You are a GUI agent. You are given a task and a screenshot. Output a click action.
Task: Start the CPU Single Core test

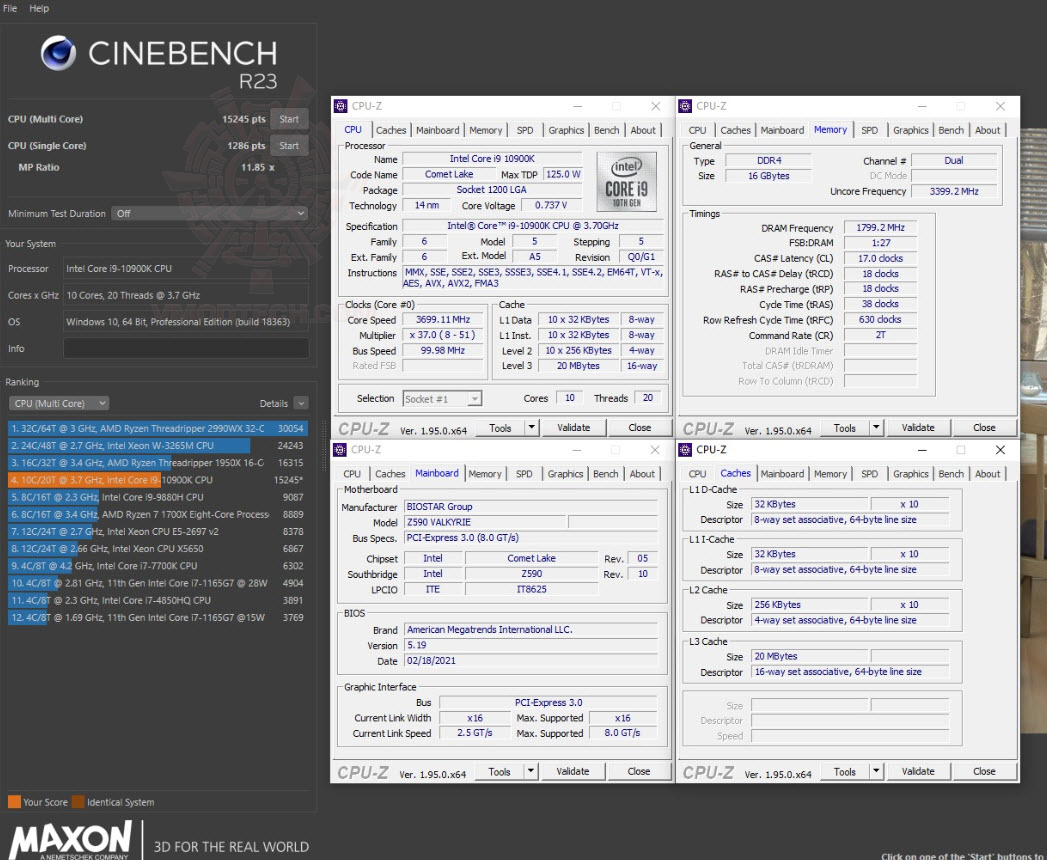click(289, 146)
